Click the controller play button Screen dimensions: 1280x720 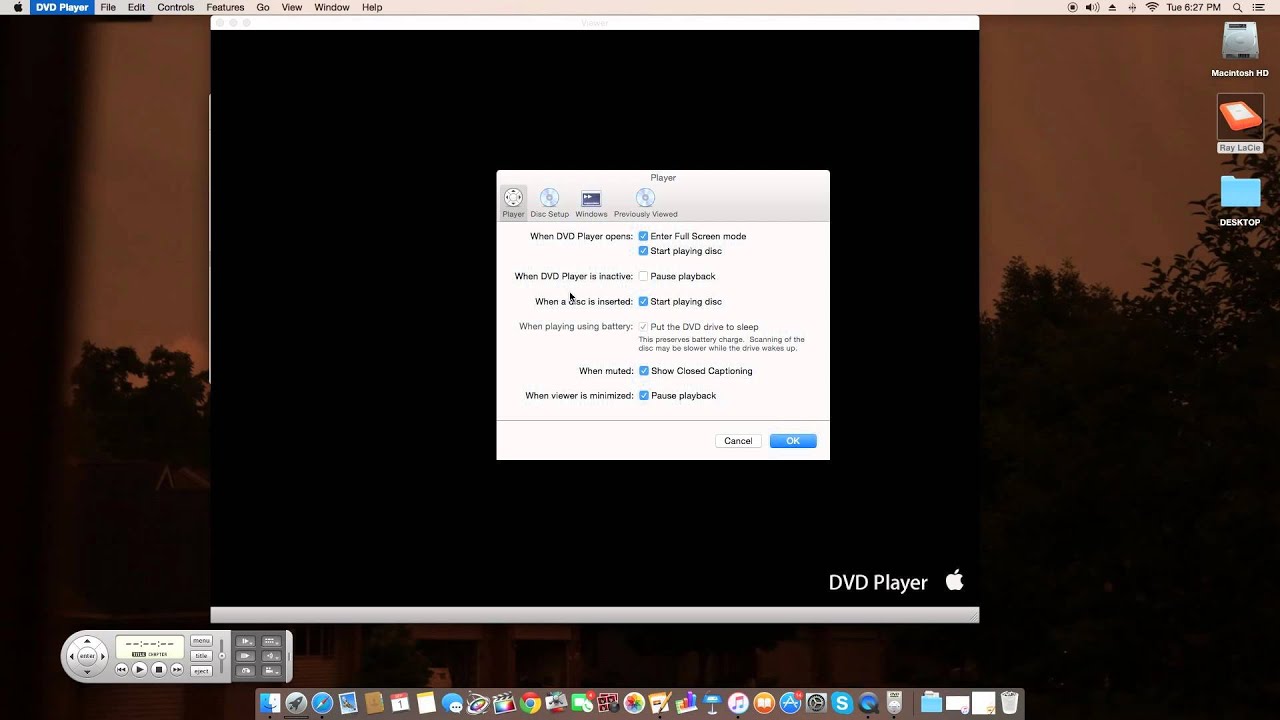point(140,670)
